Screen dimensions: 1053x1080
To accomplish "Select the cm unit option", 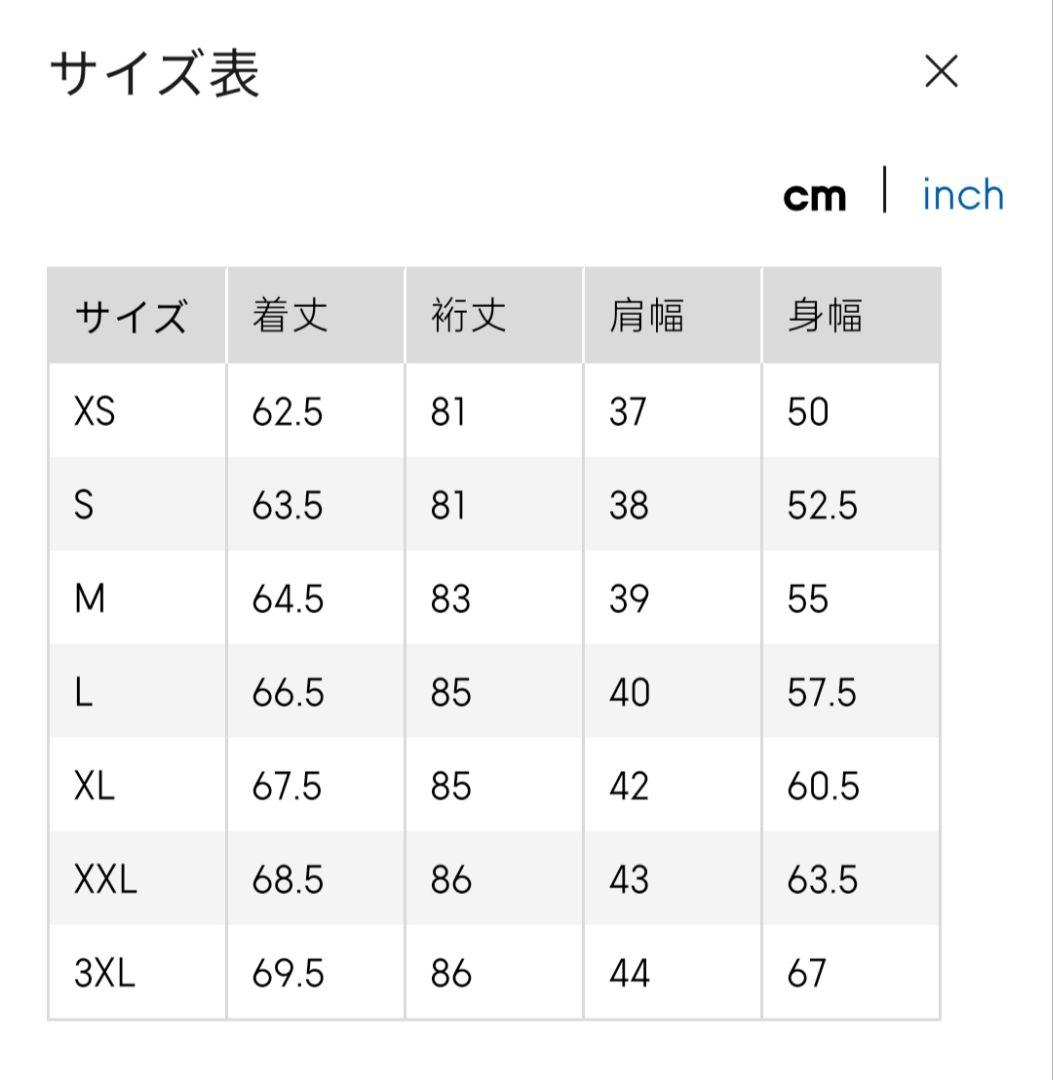I will tap(814, 196).
